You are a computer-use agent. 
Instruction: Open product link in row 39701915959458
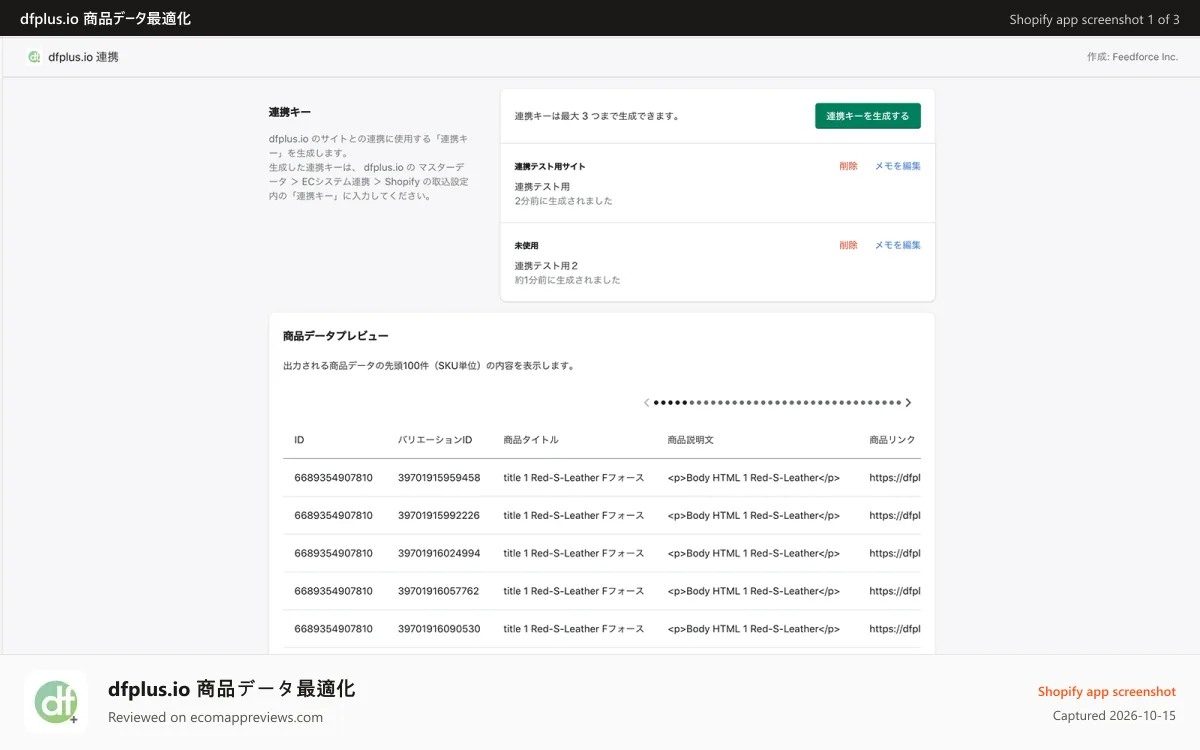895,478
